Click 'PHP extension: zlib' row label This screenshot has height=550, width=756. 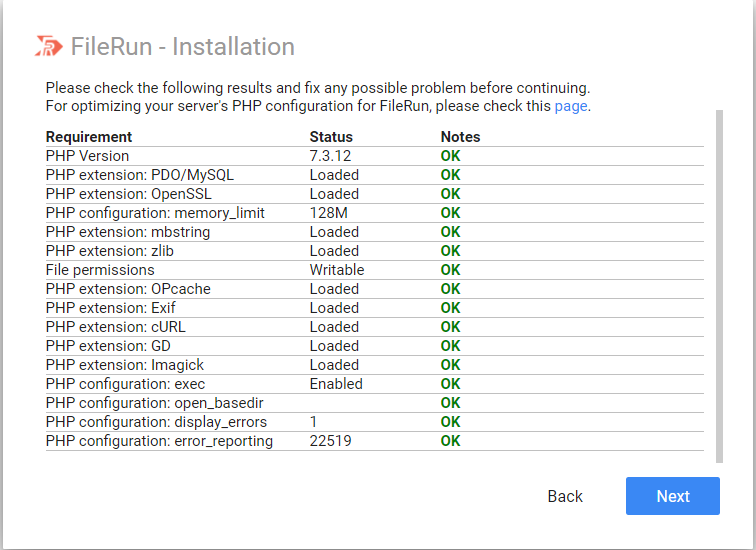[x=109, y=251]
